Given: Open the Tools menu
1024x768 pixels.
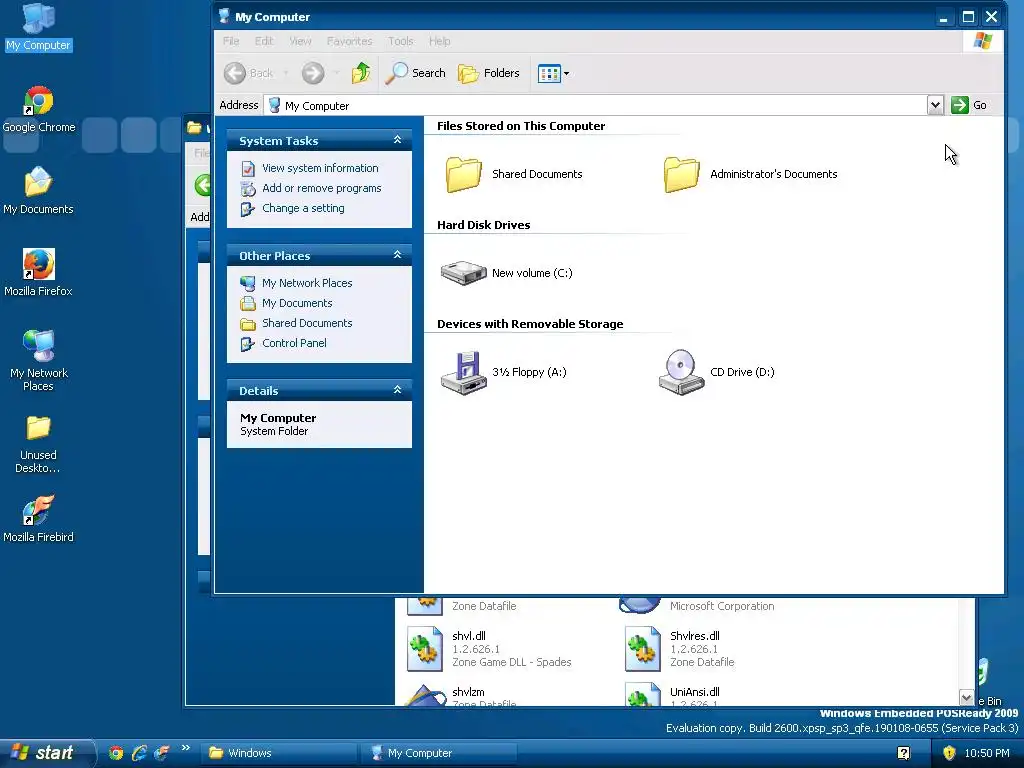Looking at the screenshot, I should 400,41.
